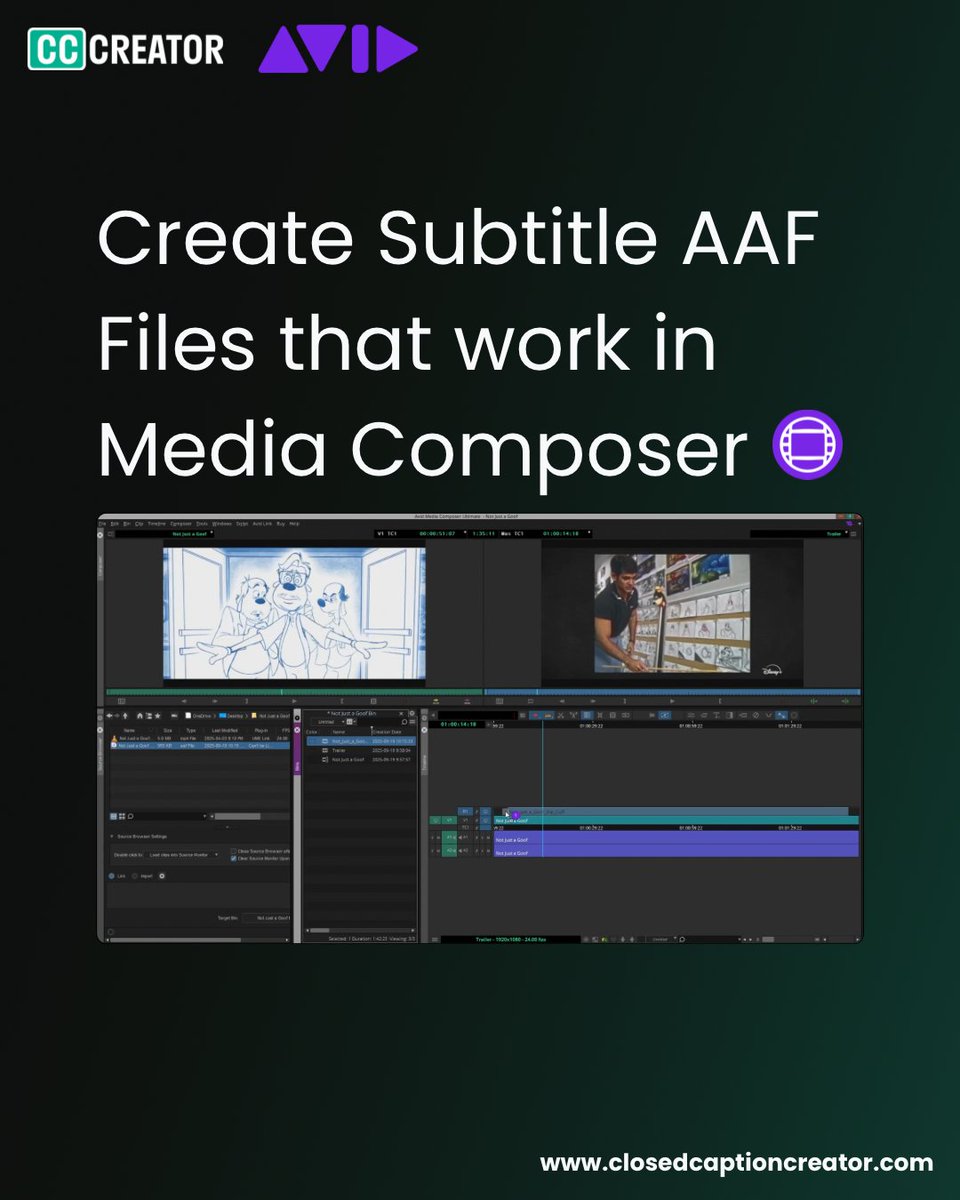Select the Trailer item in the bin
Image resolution: width=960 pixels, height=1200 pixels.
click(x=339, y=750)
